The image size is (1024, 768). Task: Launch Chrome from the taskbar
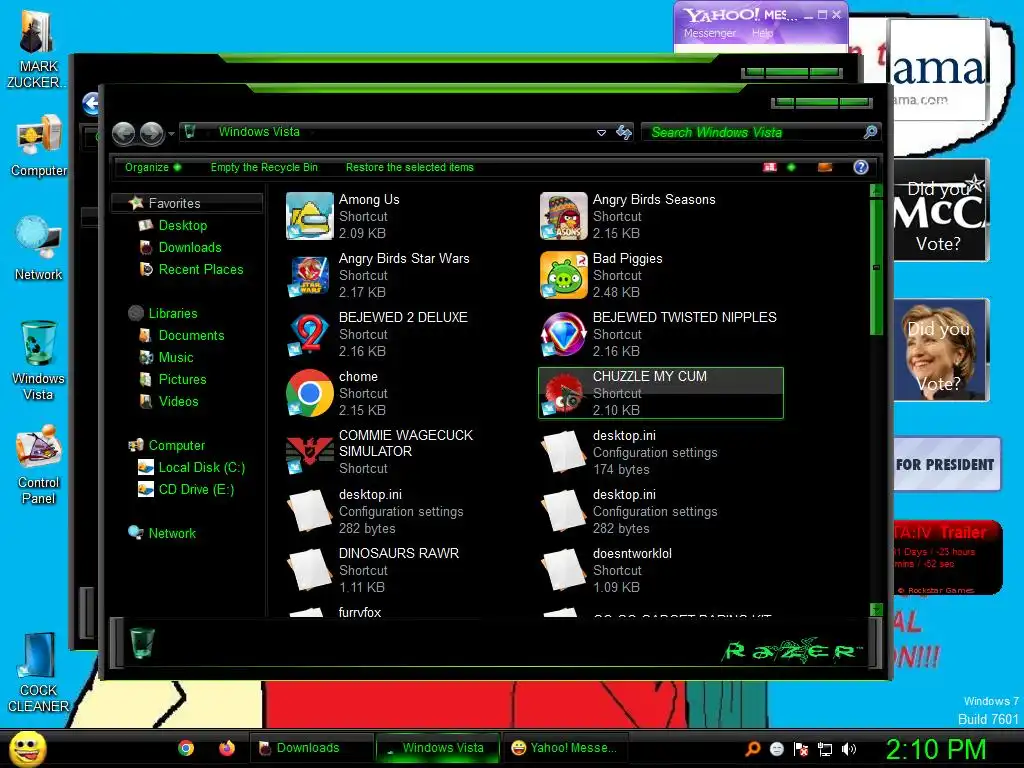coord(186,748)
